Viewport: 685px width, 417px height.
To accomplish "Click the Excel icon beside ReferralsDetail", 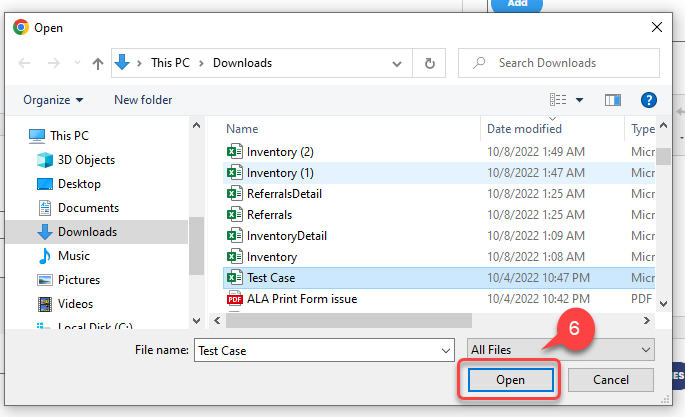I will point(235,193).
